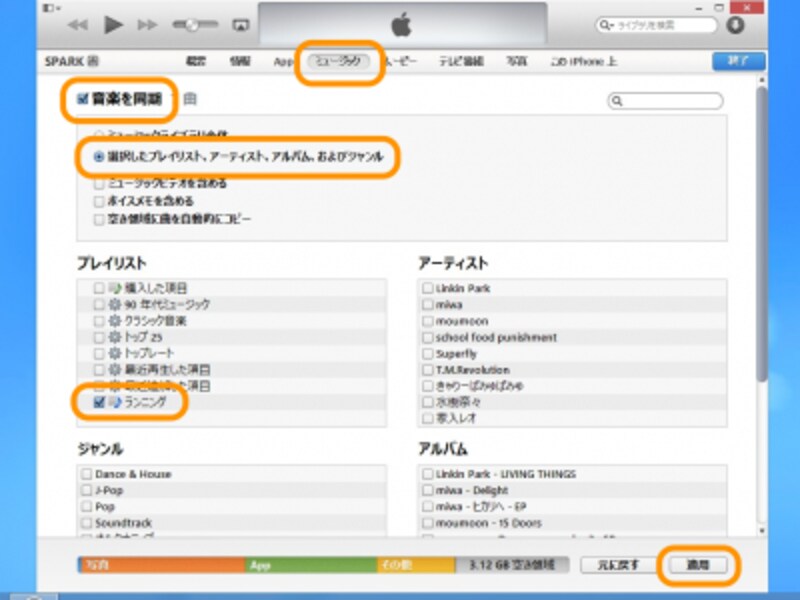Check the Dance & House genre checkbox
This screenshot has height=600, width=800.
tap(87, 474)
